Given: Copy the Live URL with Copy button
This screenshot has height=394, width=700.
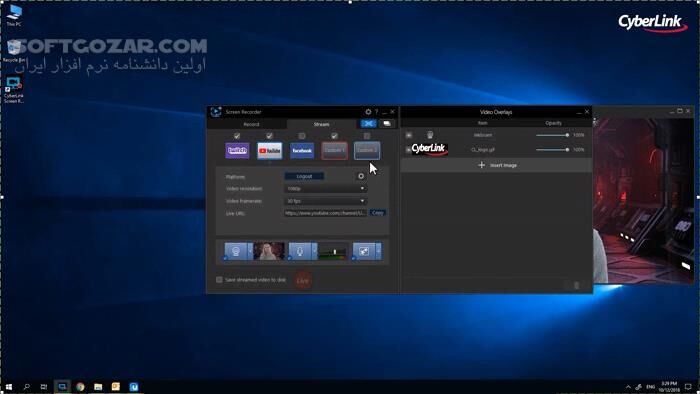Looking at the screenshot, I should (378, 213).
